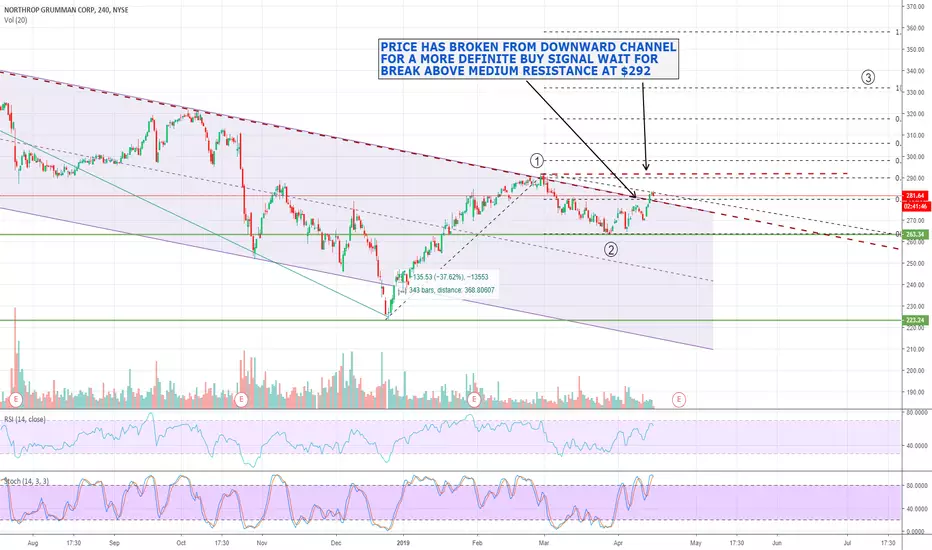
Task: Click the Mar label on time axis
Action: coord(543,543)
